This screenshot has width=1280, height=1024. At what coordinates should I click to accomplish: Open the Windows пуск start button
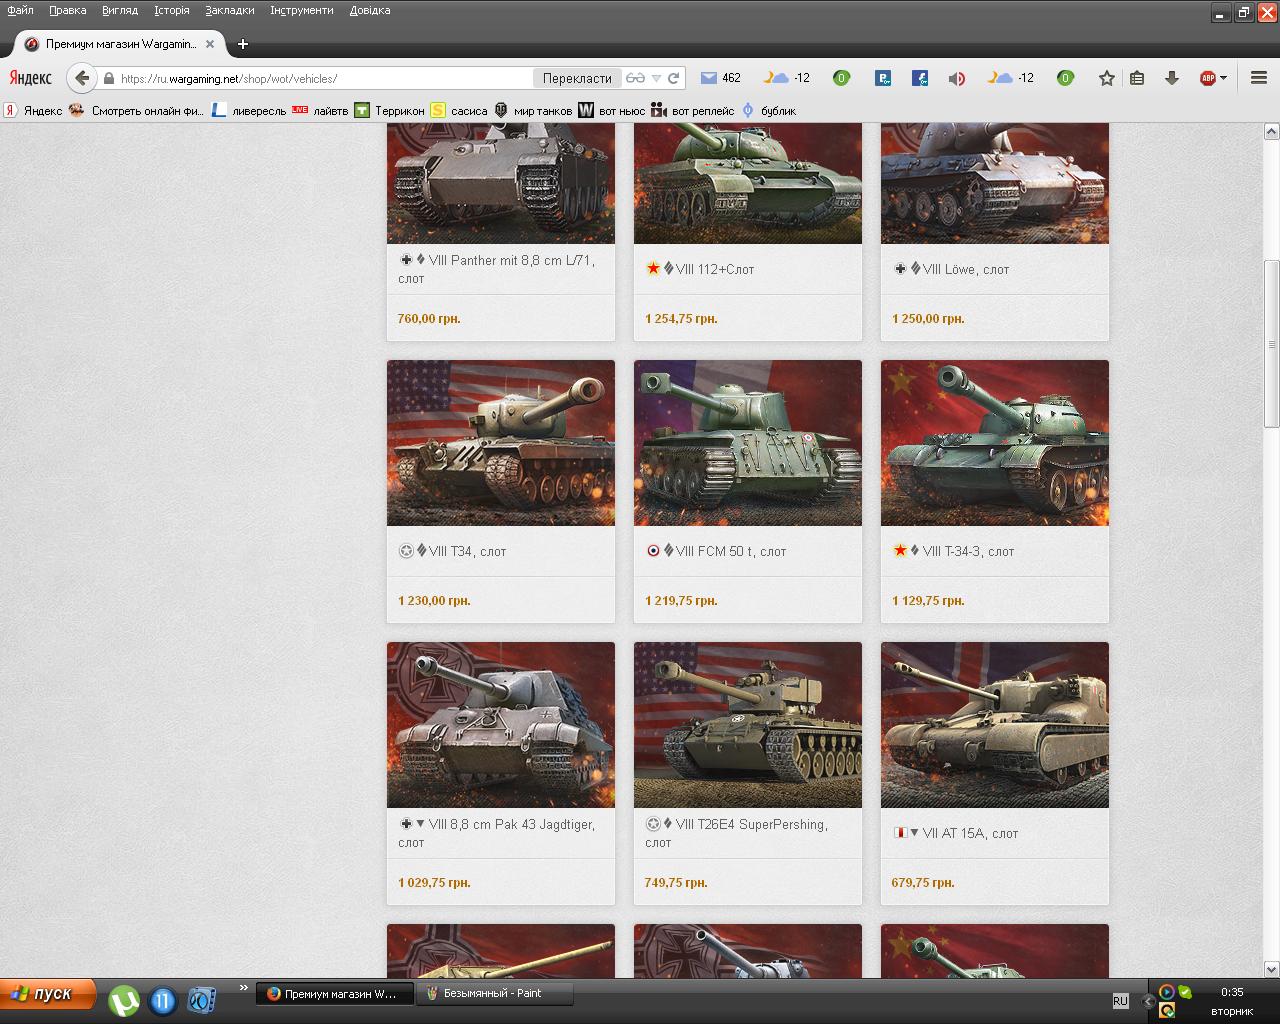[48, 994]
